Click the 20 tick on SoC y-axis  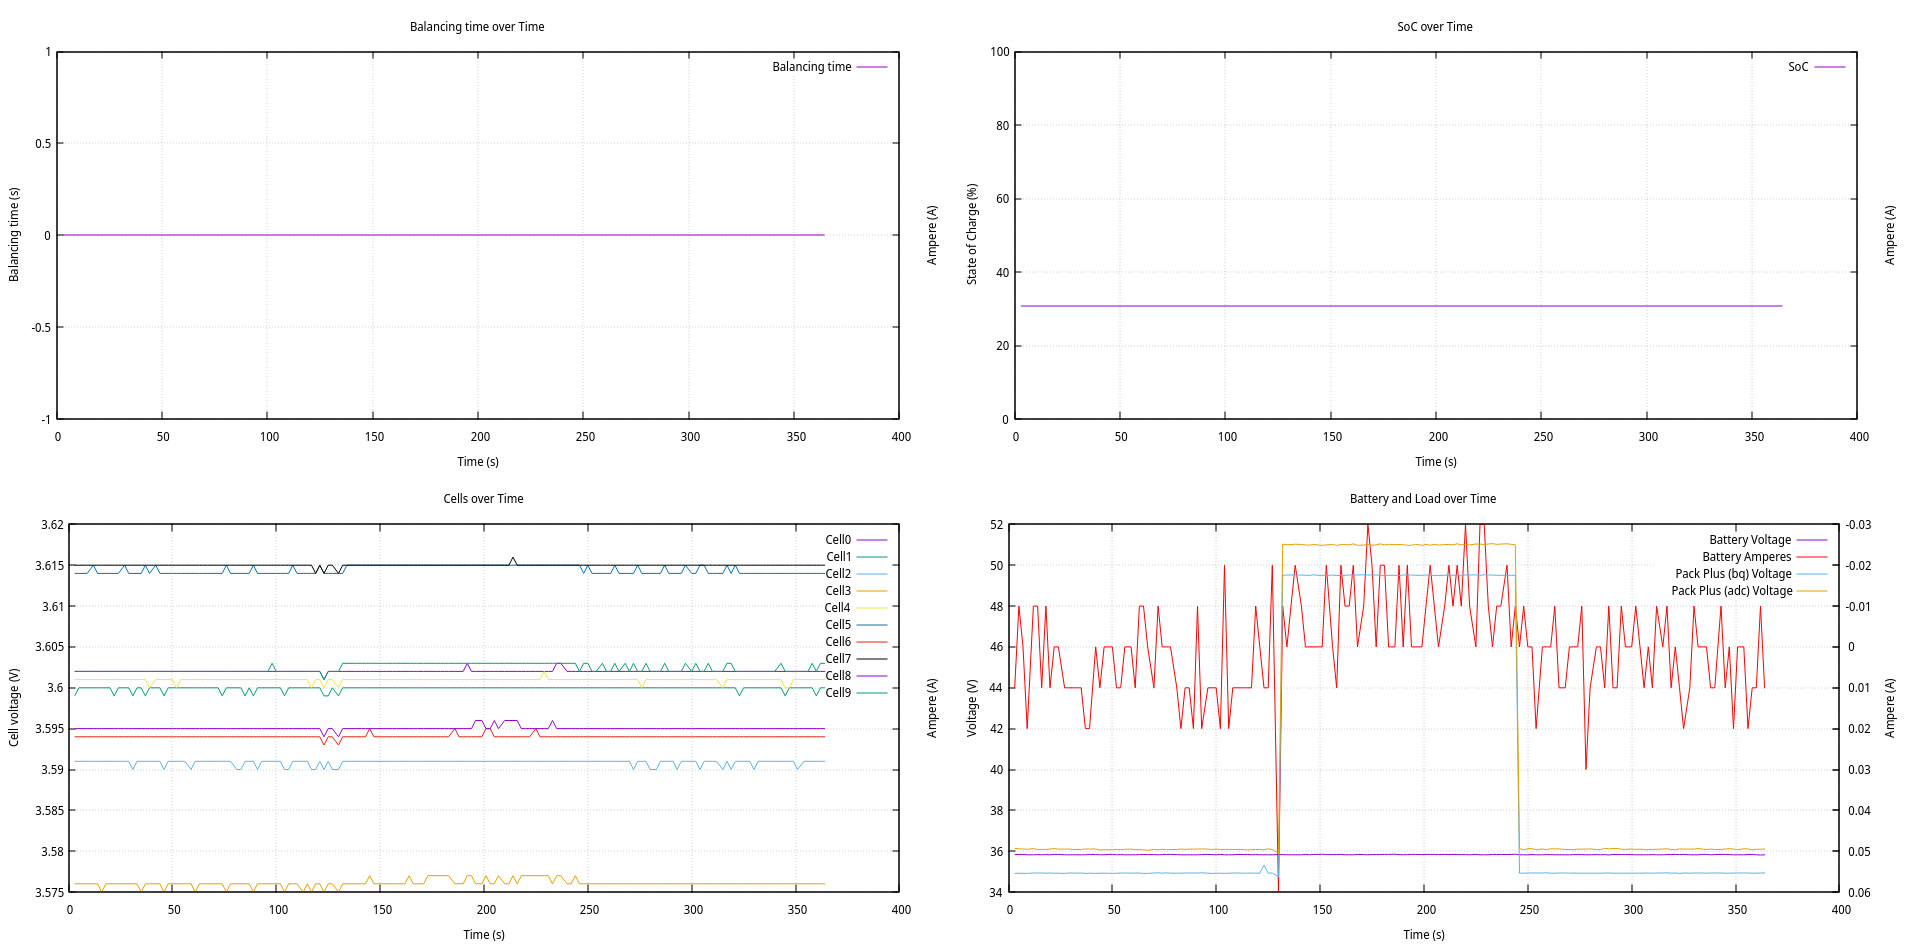point(1003,346)
